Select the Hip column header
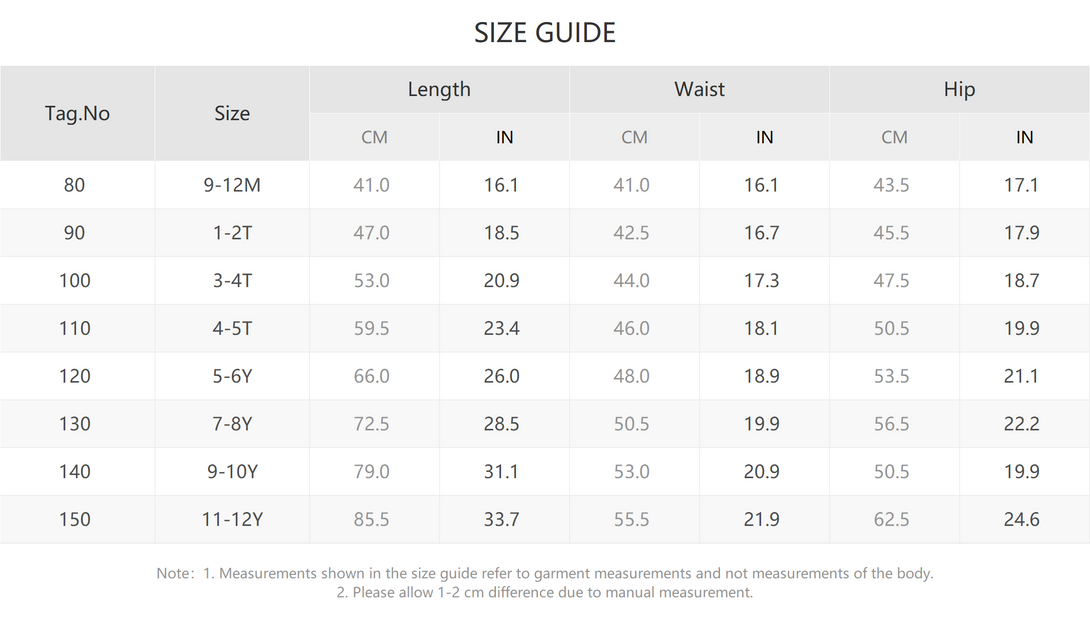Viewport: 1090px width, 623px height. point(959,89)
